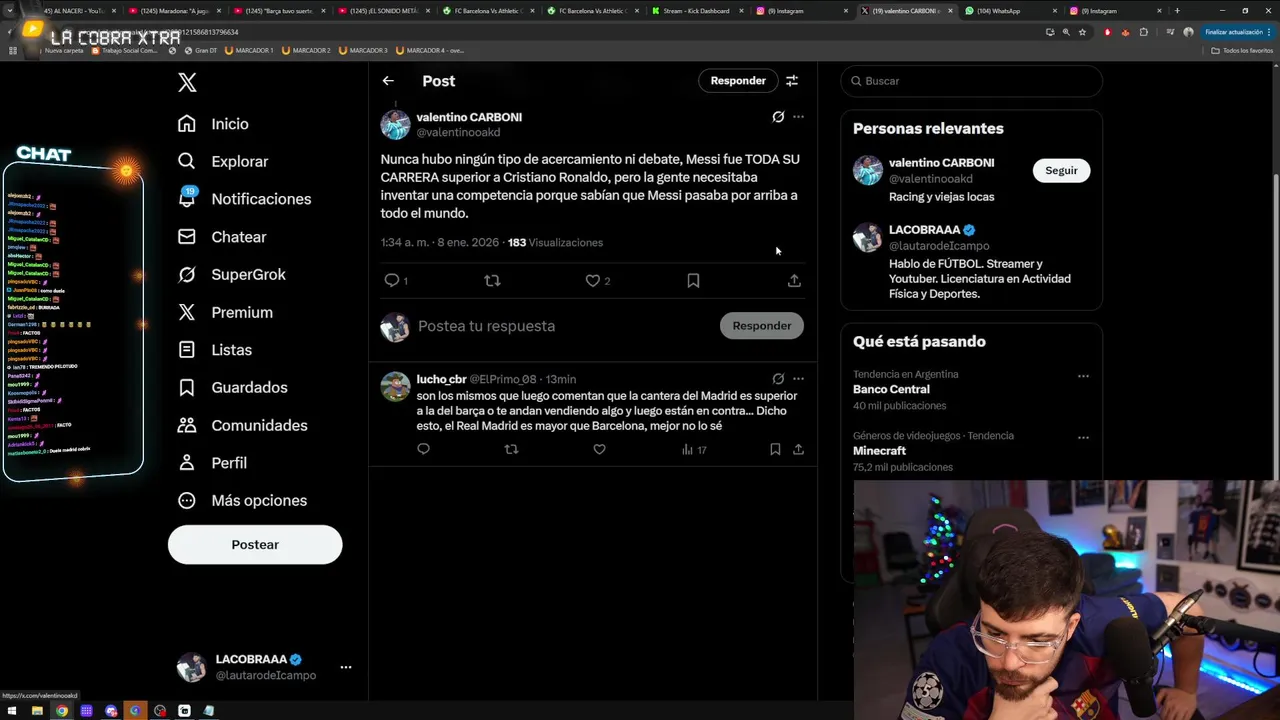Image resolution: width=1280 pixels, height=720 pixels.
Task: Open options for Minecraft trend
Action: pos(1083,438)
